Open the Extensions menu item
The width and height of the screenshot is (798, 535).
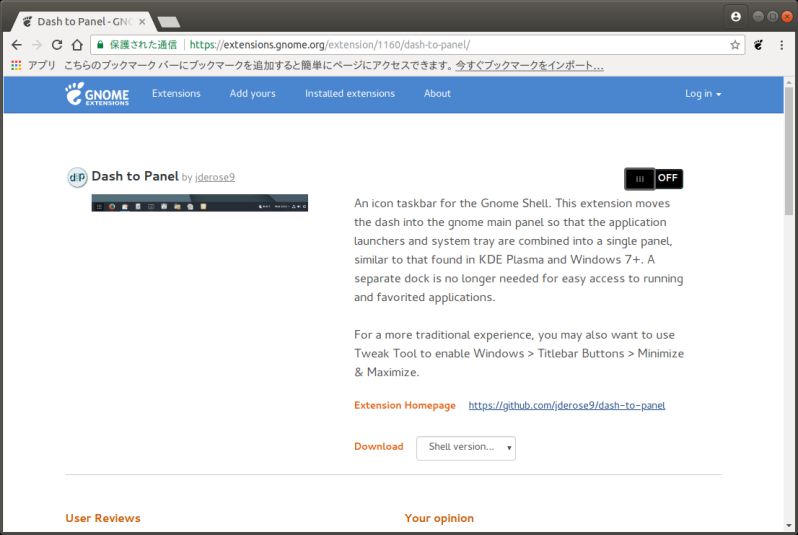176,94
